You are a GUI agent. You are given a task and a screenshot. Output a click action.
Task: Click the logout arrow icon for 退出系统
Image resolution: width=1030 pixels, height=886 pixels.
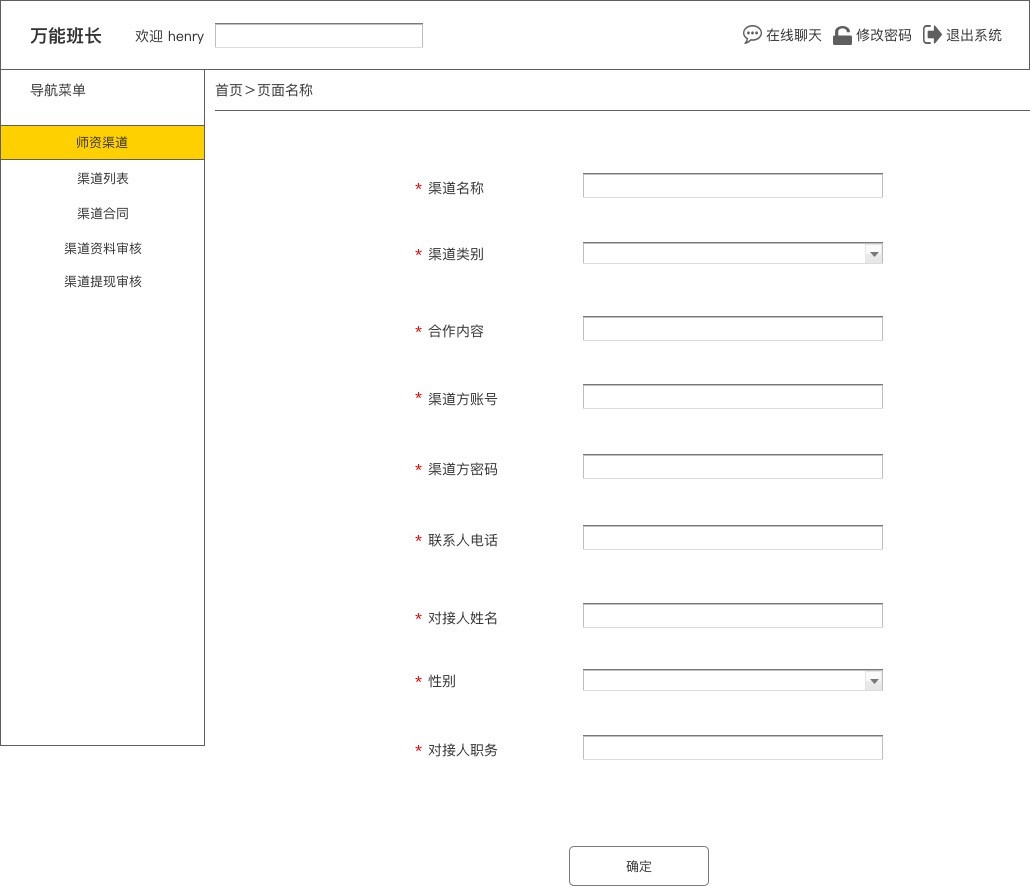(x=932, y=35)
